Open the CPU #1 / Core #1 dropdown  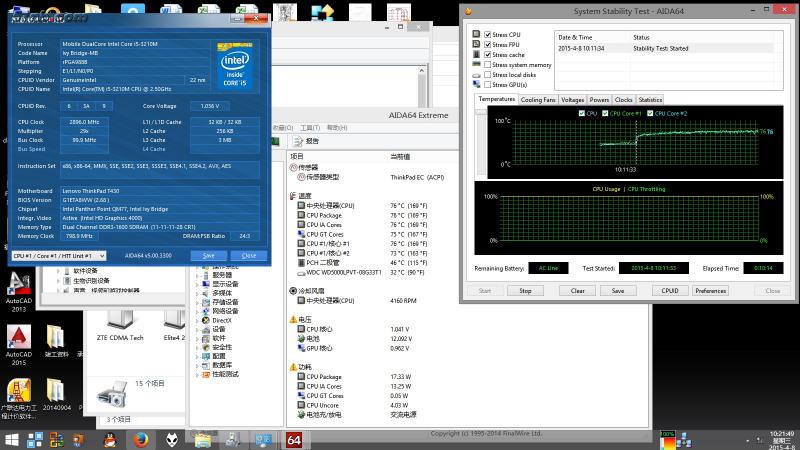pyautogui.click(x=58, y=256)
